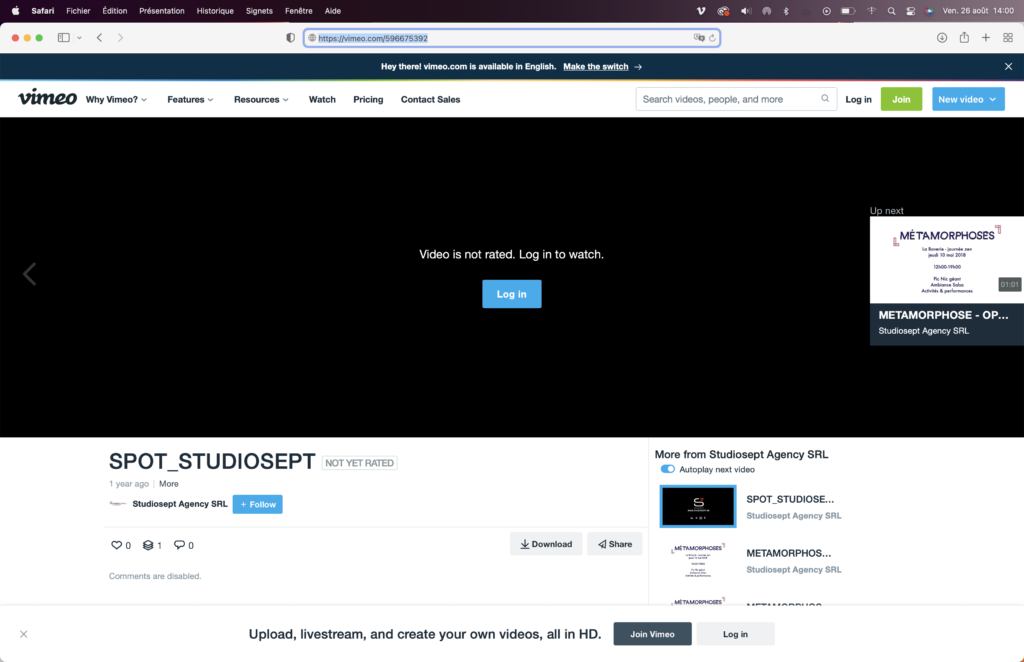Open the Édition menu
The height and width of the screenshot is (662, 1024).
coord(115,11)
